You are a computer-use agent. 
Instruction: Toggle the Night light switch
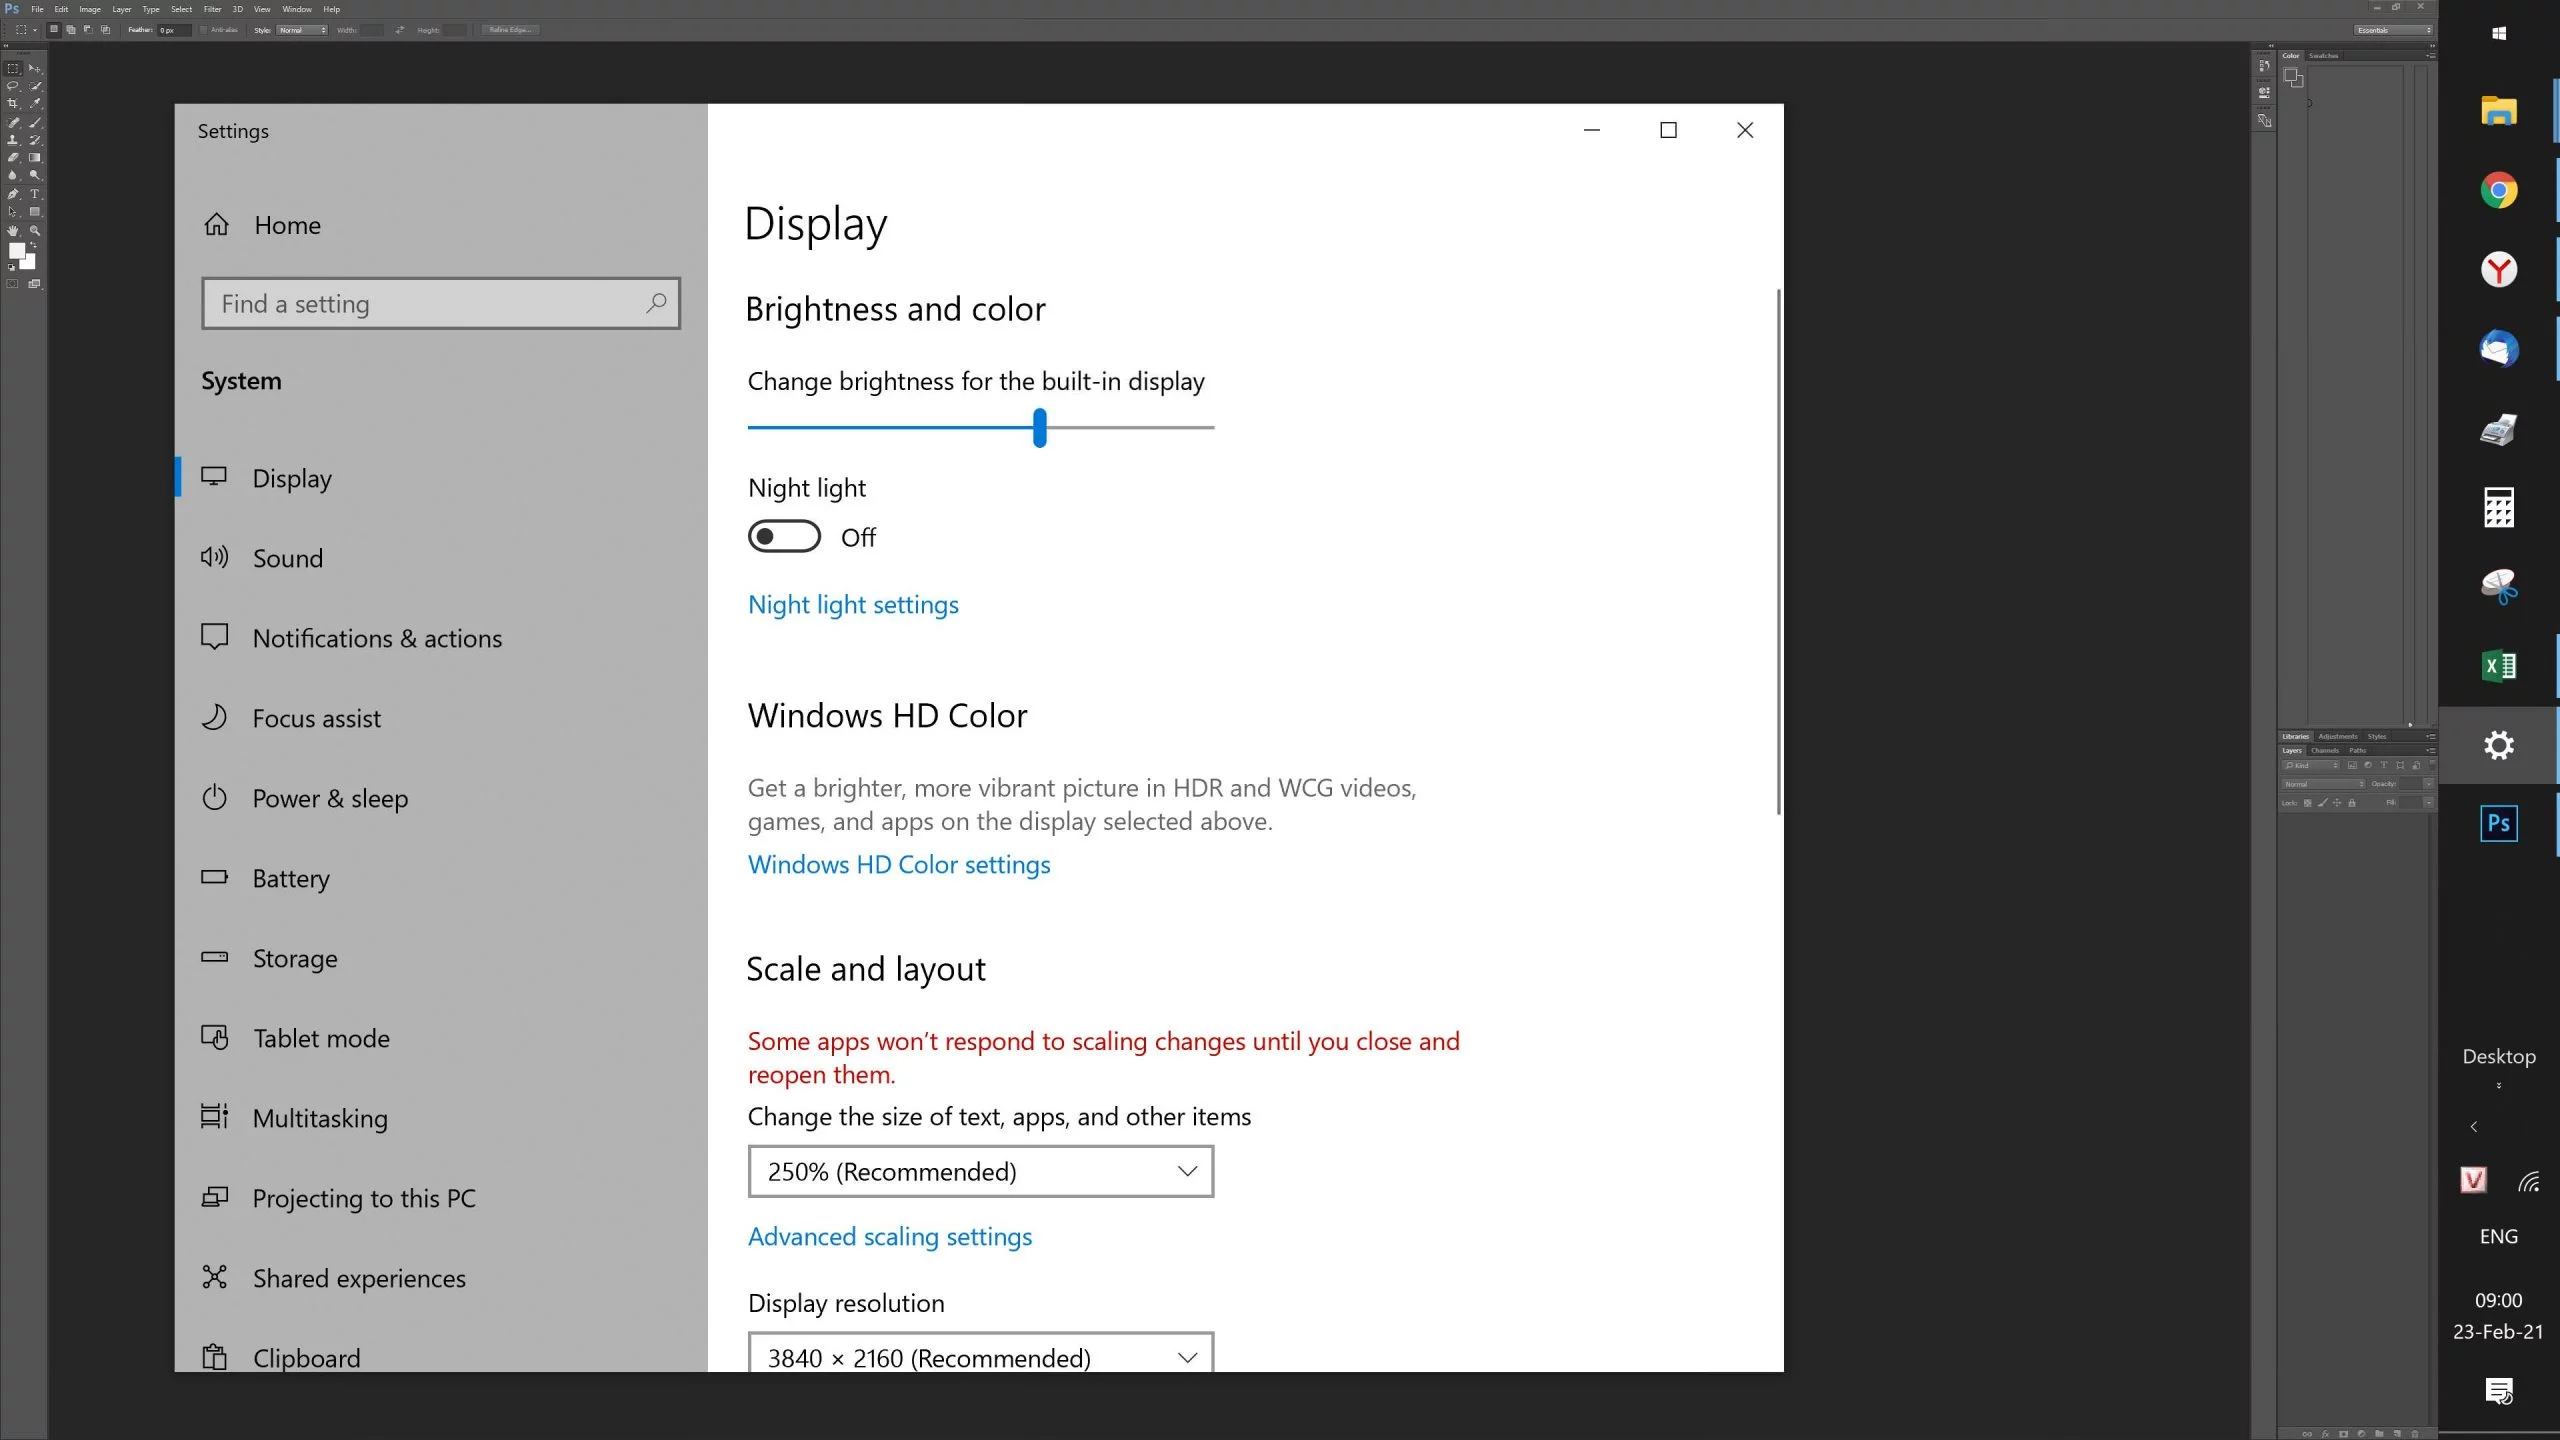click(x=784, y=537)
